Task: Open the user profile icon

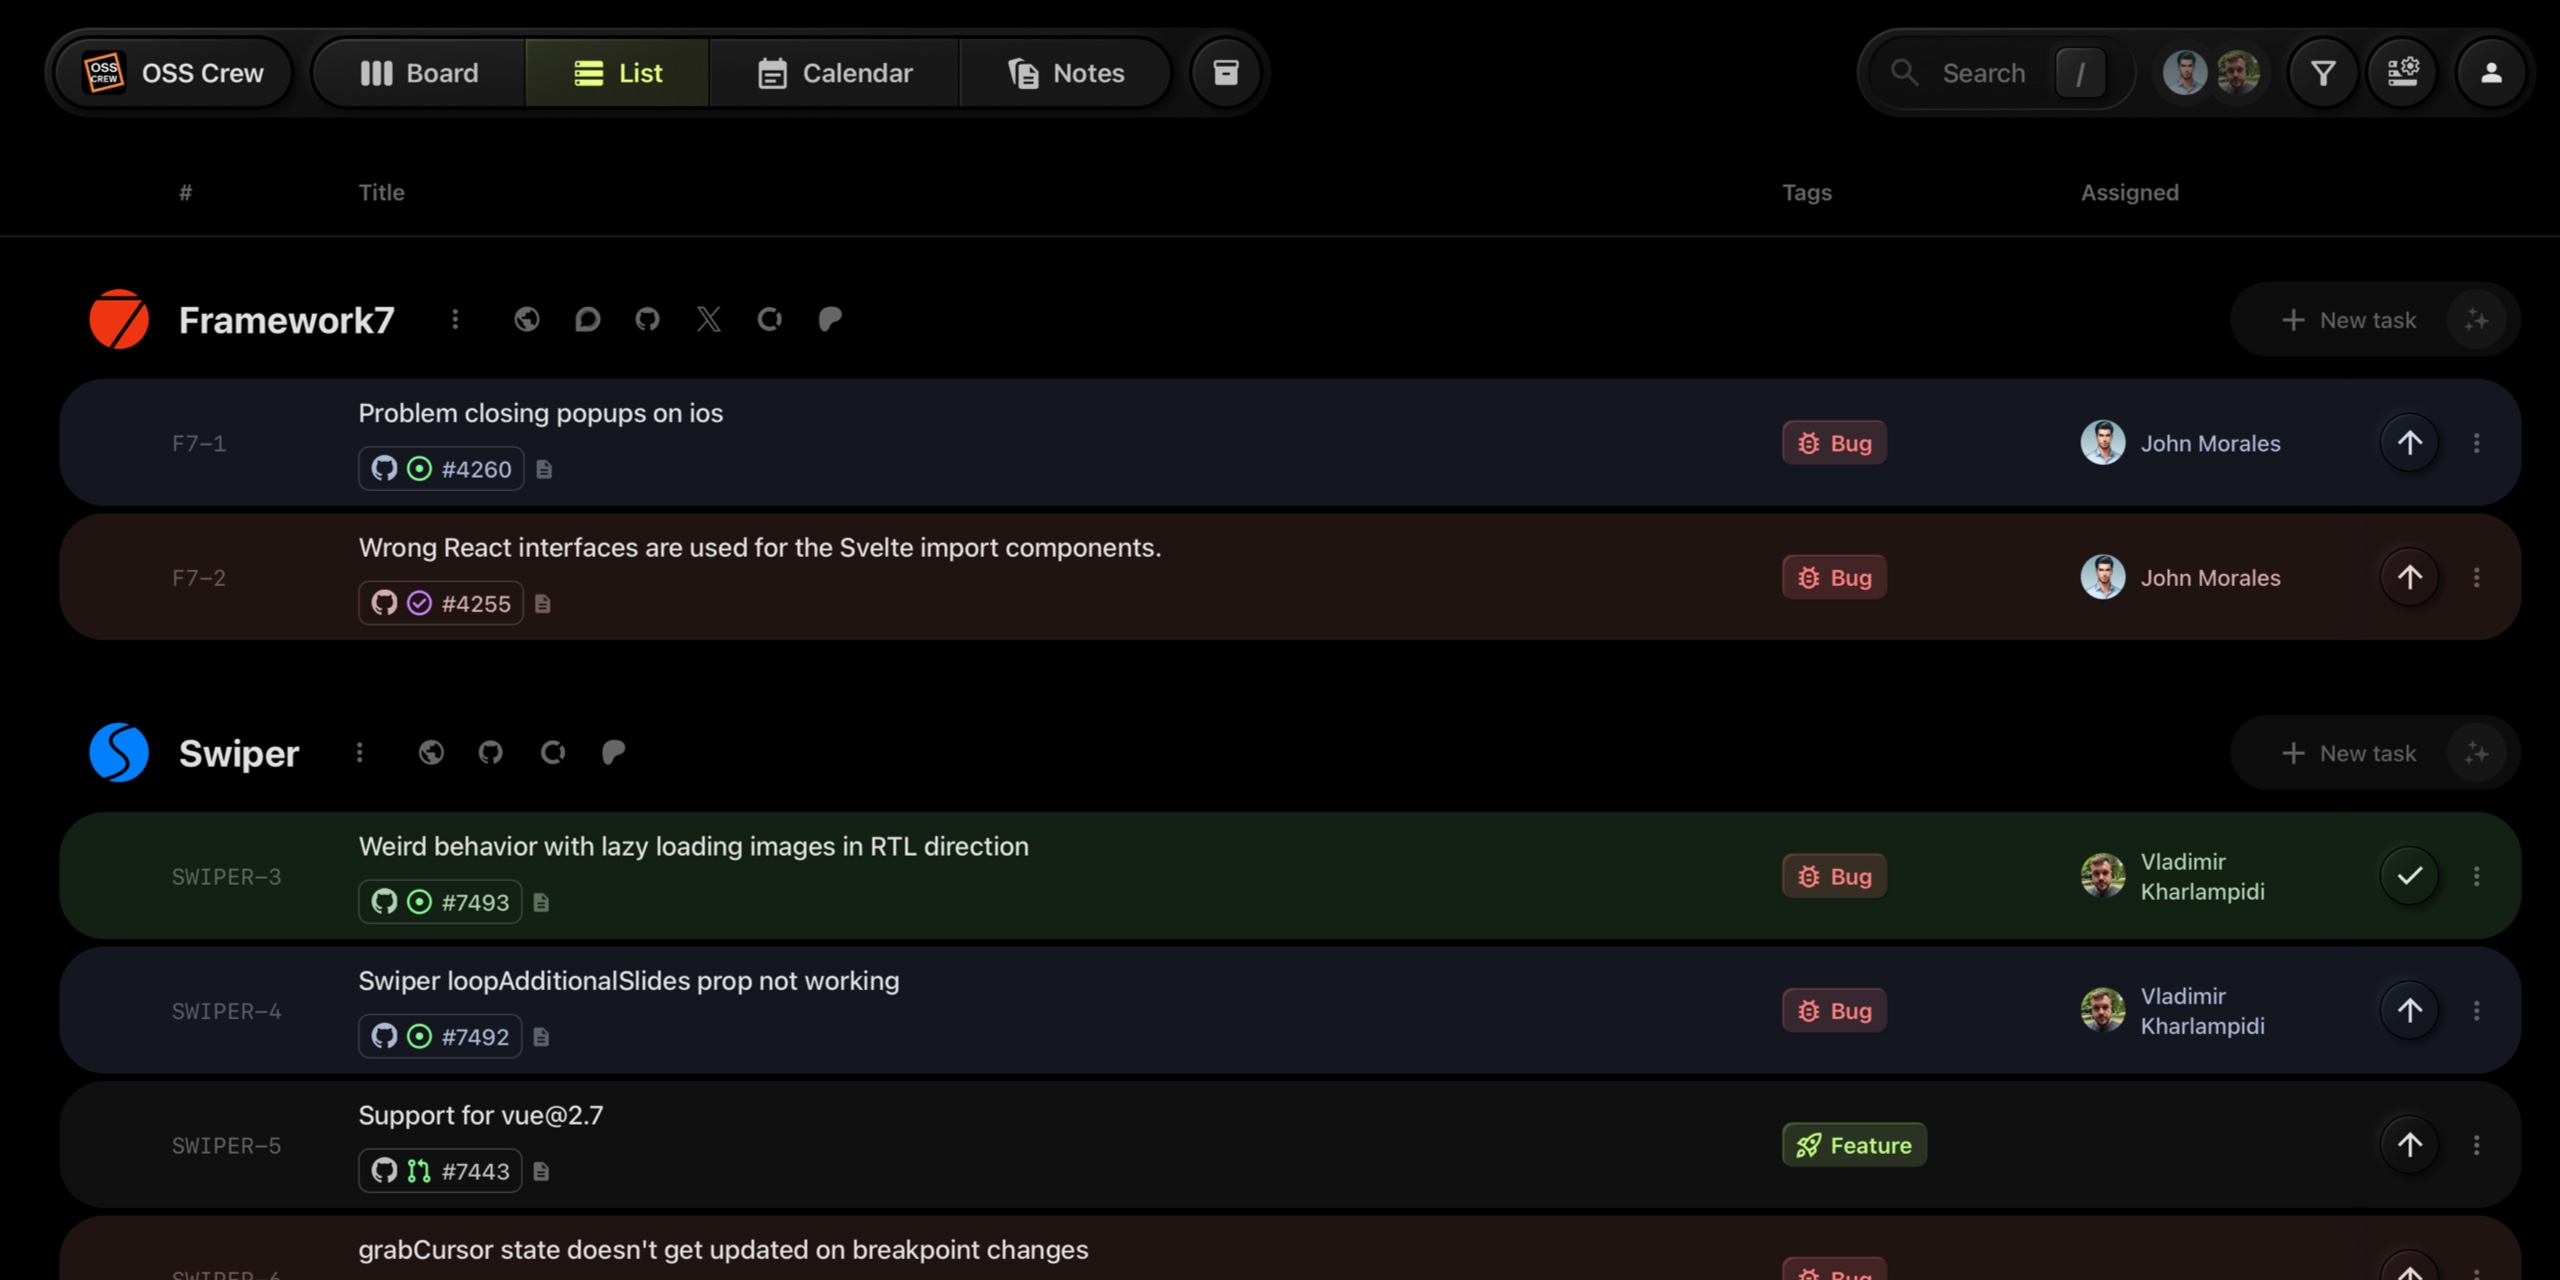Action: 2491,73
